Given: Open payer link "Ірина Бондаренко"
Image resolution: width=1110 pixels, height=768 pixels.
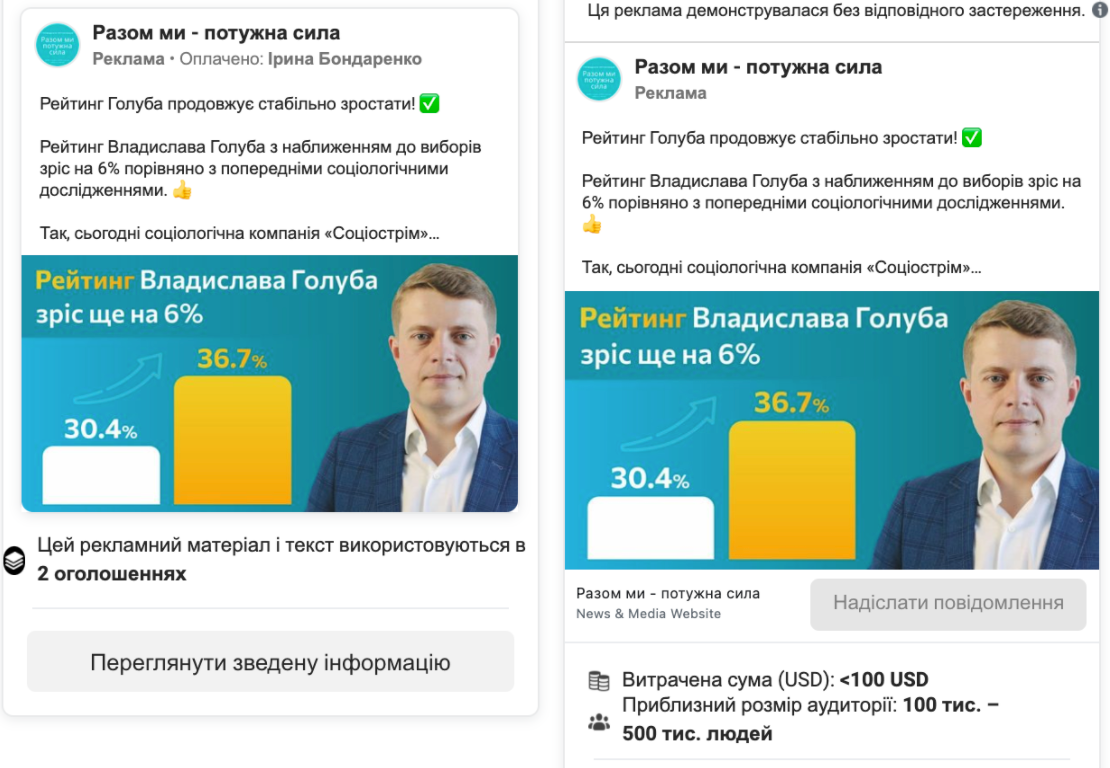Looking at the screenshot, I should tap(345, 59).
